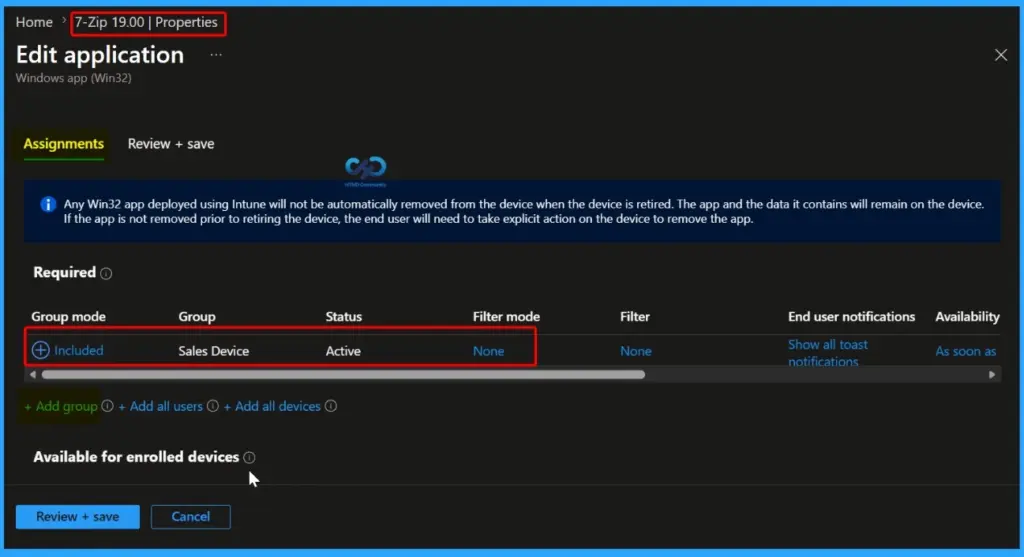Click info icon beside Add all devices
1024x557 pixels.
[x=331, y=406]
